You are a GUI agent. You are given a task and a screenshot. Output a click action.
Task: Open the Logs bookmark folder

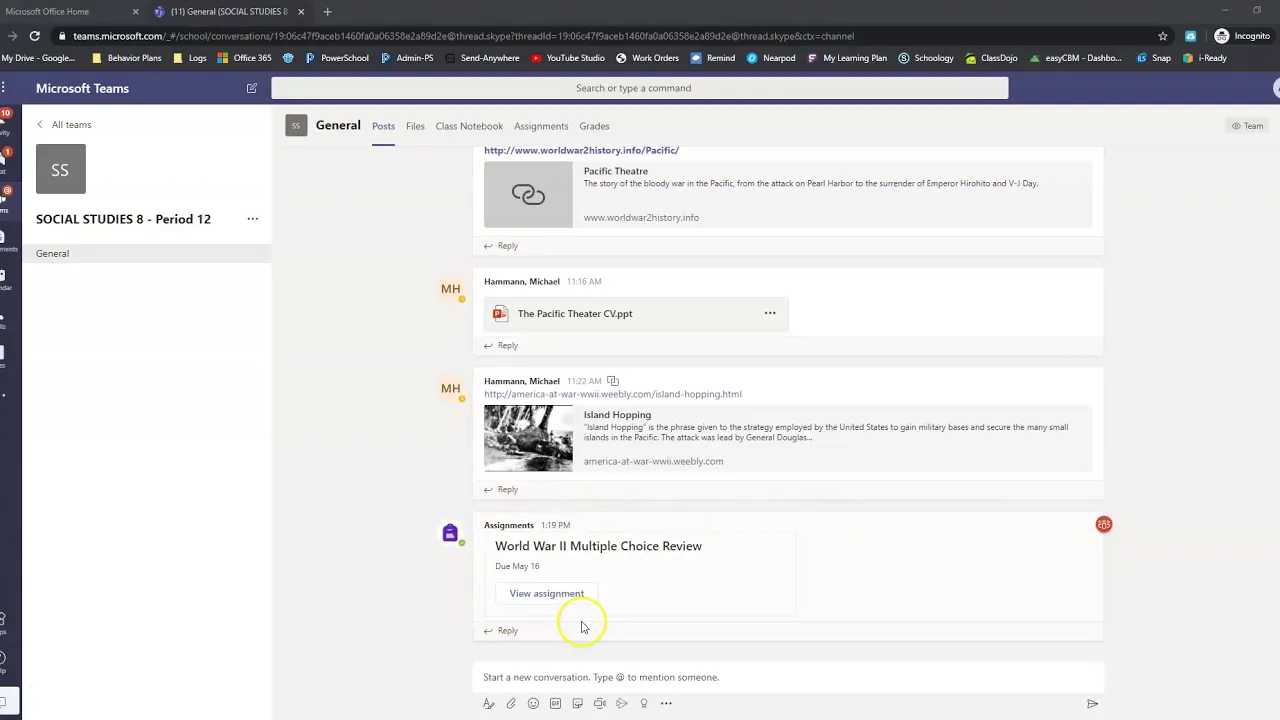(x=190, y=58)
